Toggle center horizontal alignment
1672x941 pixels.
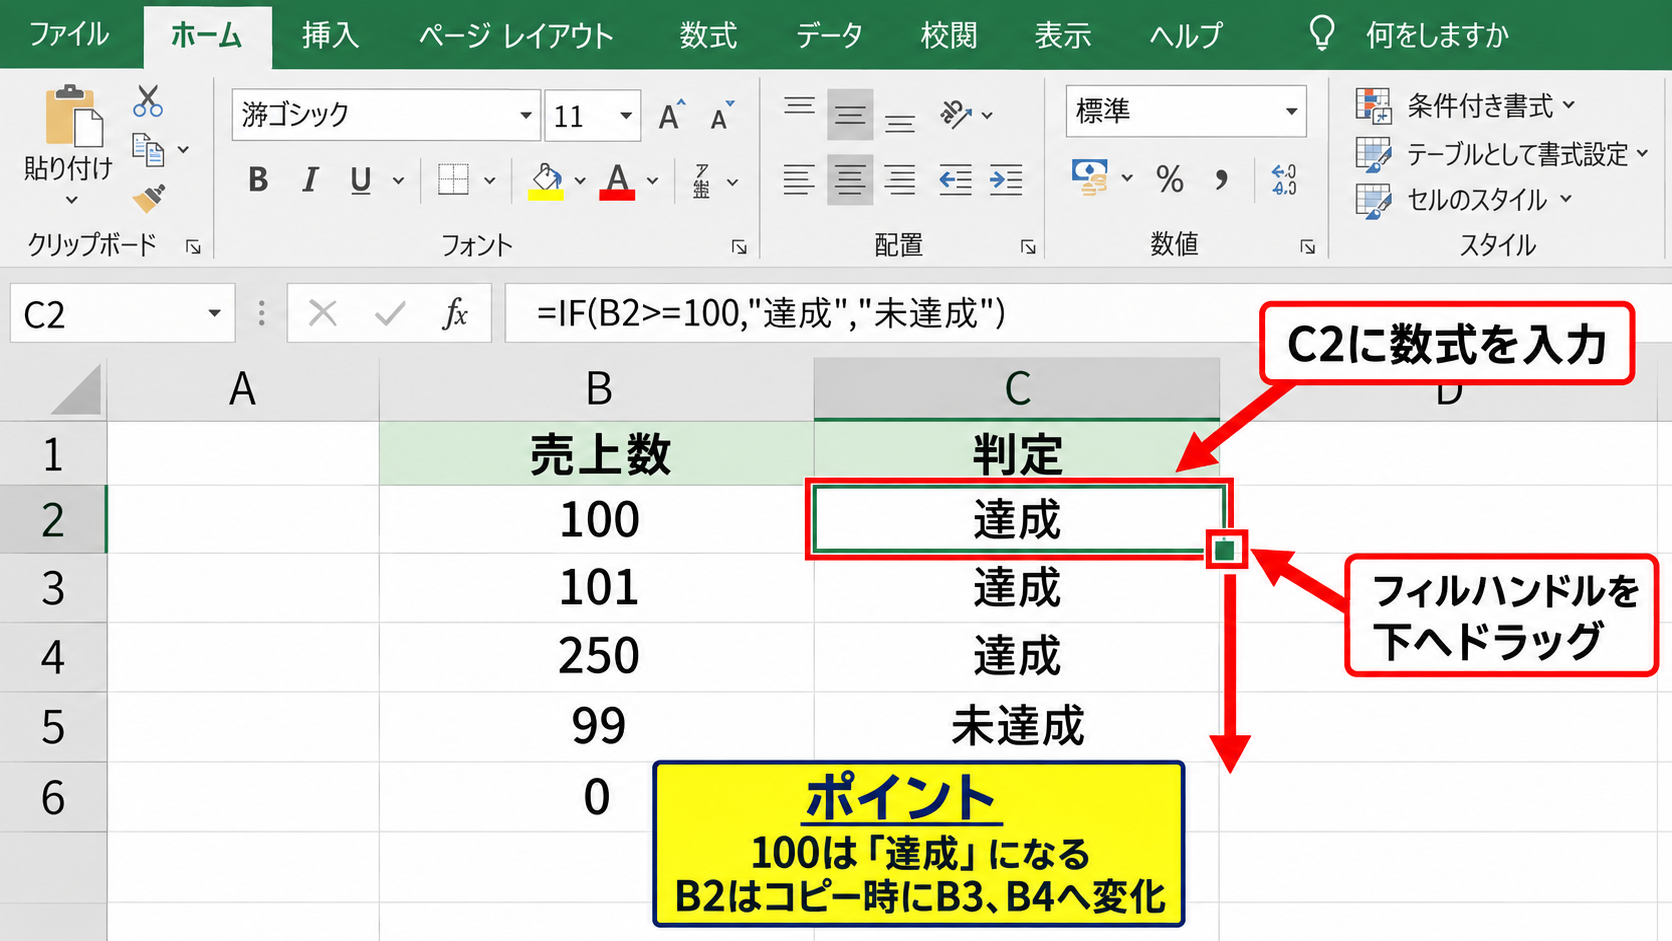[x=850, y=180]
